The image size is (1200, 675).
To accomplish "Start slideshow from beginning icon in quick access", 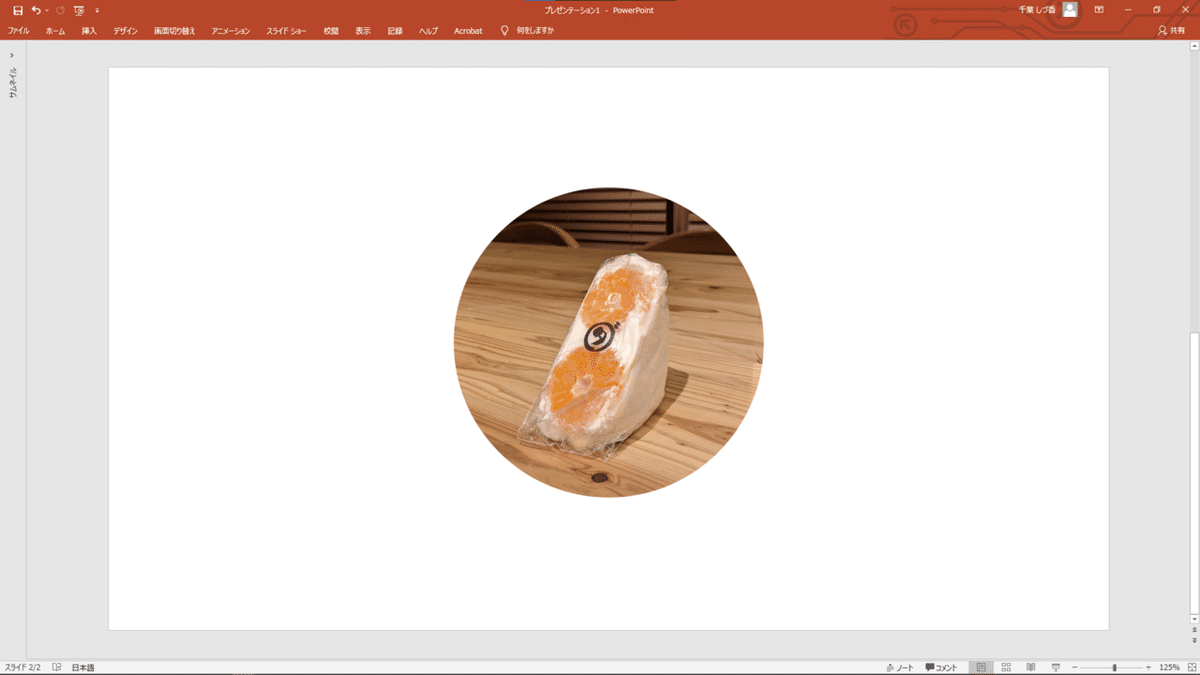I will [x=79, y=10].
